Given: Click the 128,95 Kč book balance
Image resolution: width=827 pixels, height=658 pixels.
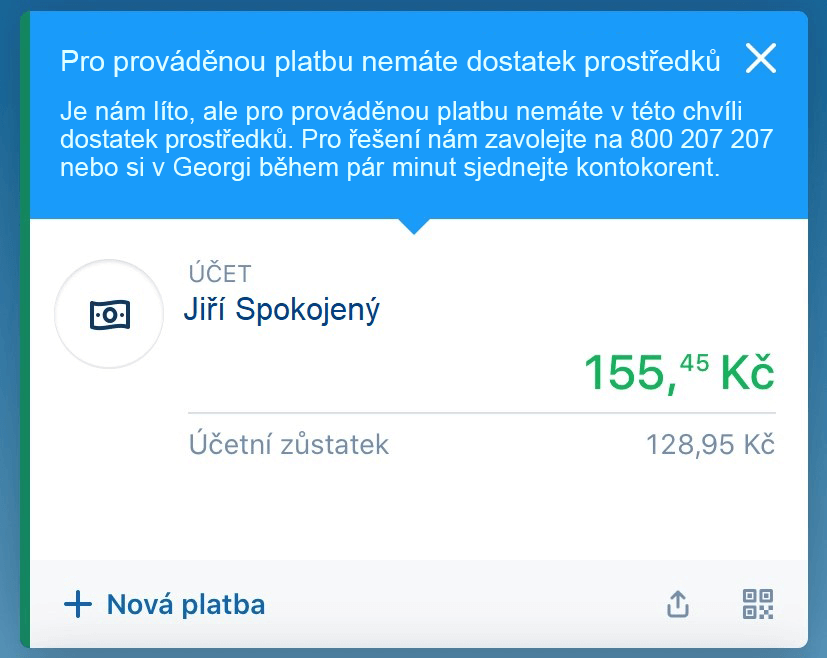Looking at the screenshot, I should 710,444.
